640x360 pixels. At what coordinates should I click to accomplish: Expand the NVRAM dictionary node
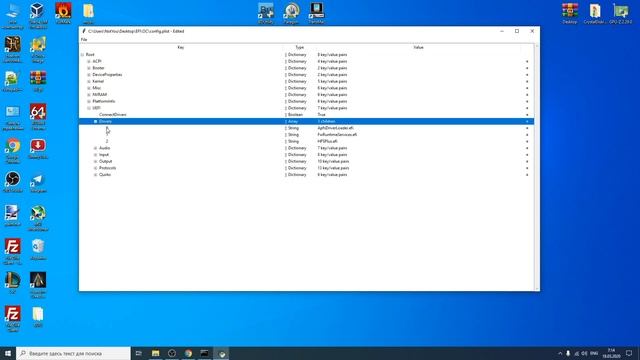click(x=89, y=95)
